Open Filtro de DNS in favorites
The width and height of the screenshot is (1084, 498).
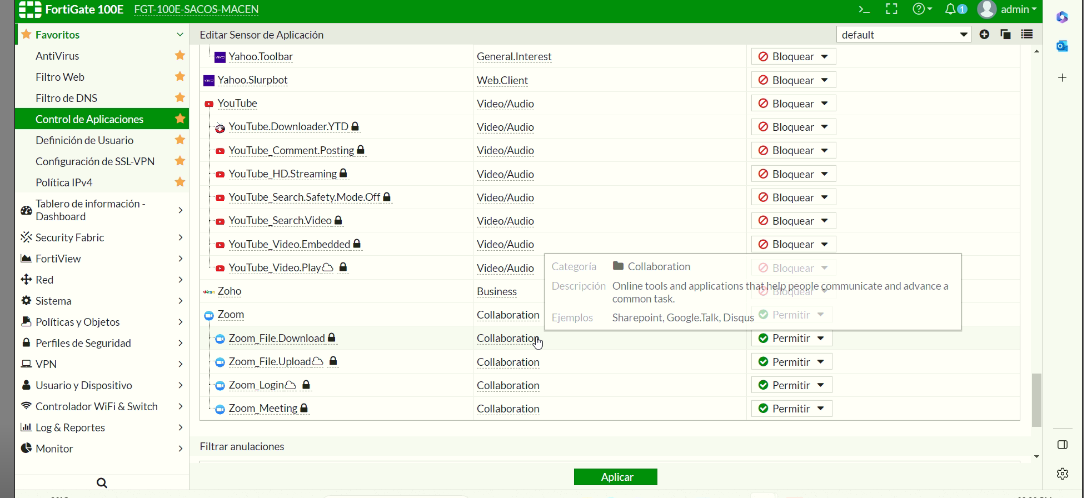(66, 98)
